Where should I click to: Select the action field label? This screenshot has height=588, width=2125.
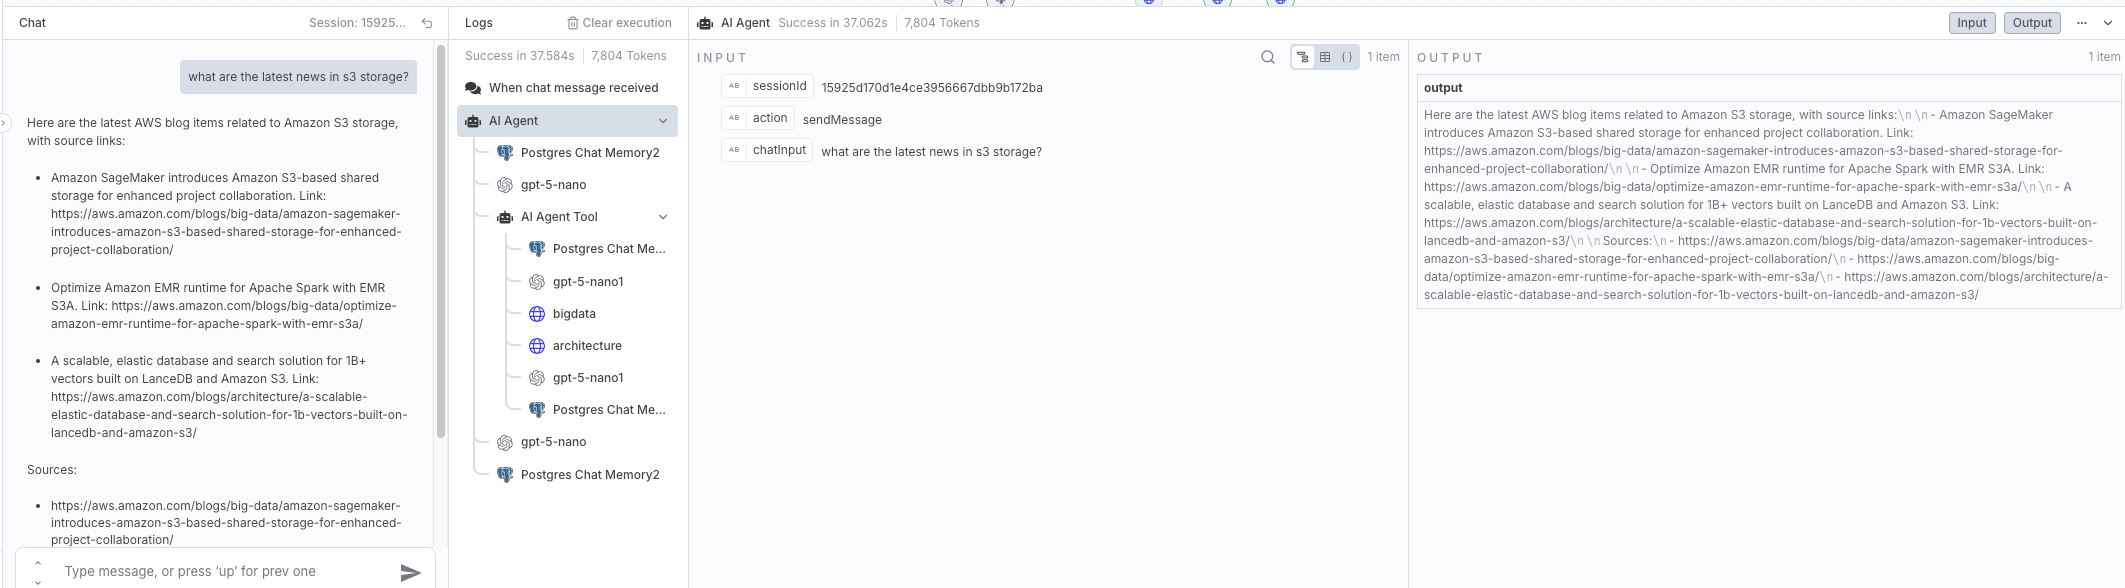[770, 119]
